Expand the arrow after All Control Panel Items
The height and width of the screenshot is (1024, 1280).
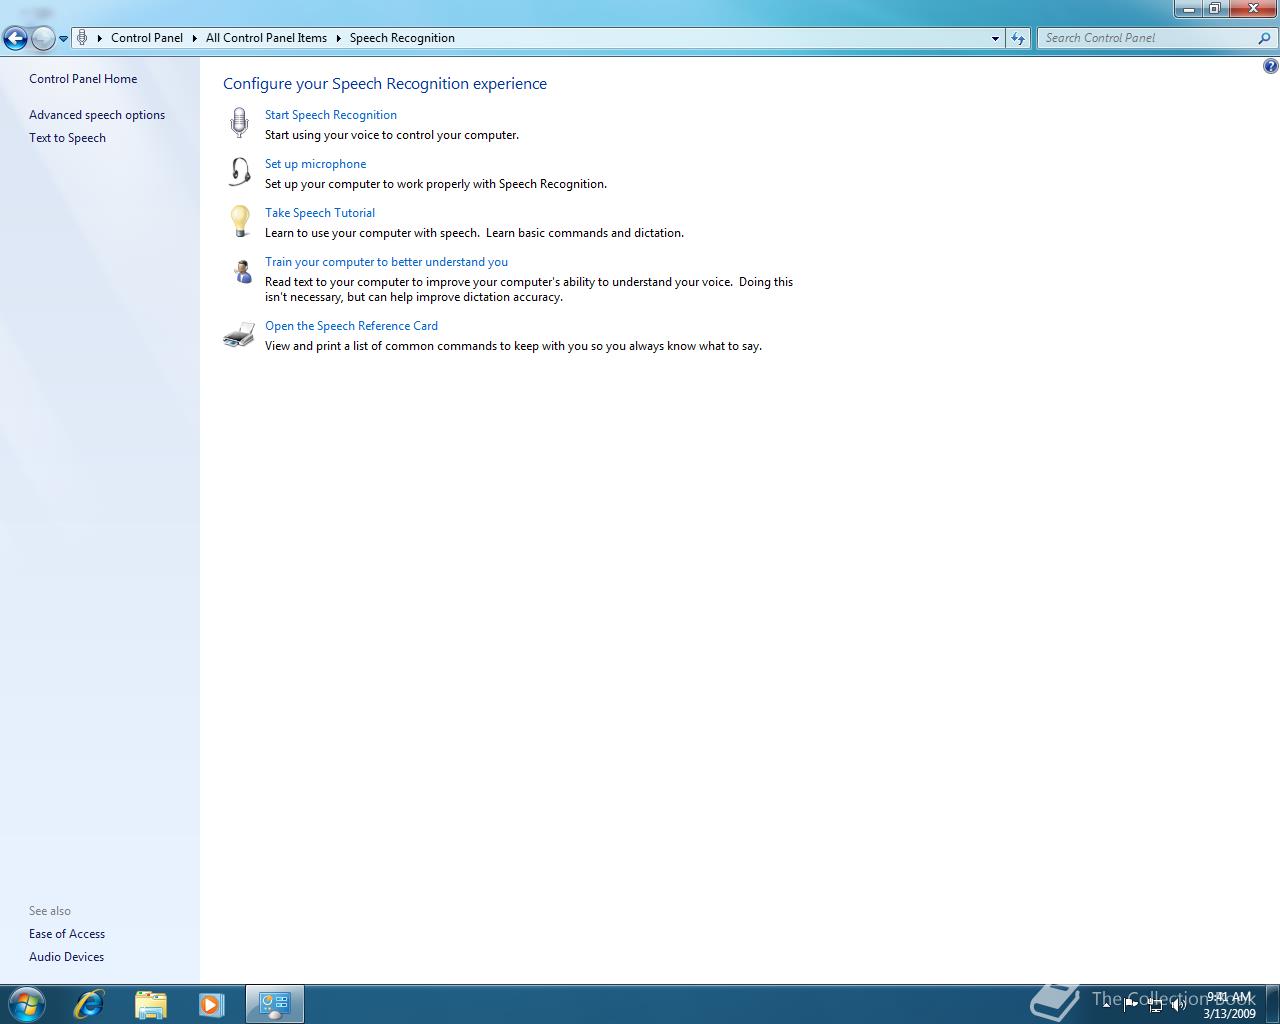(338, 38)
